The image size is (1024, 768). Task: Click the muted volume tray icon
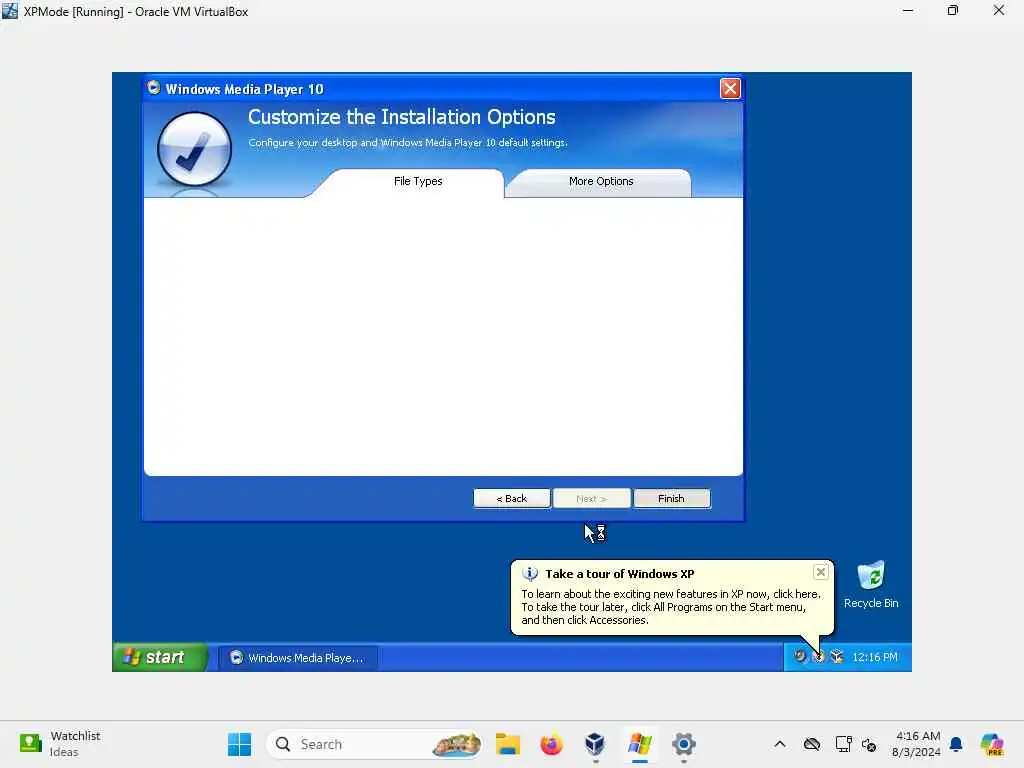[x=869, y=744]
